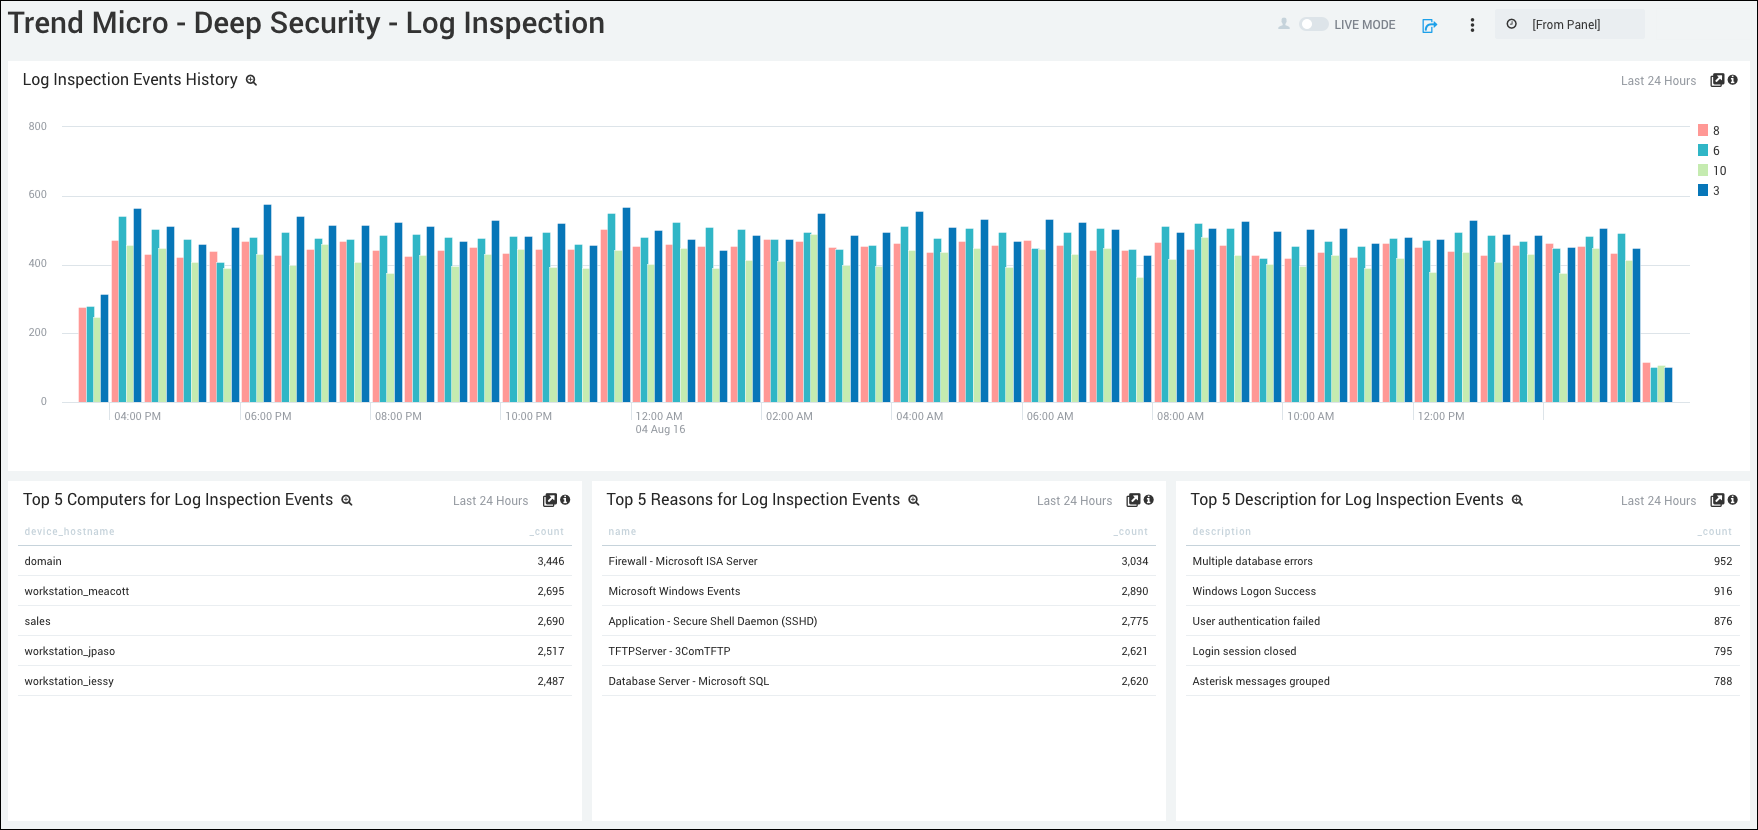Click magnifier icon beside Top 5 Description title
This screenshot has height=830, width=1758.
[x=1517, y=501]
